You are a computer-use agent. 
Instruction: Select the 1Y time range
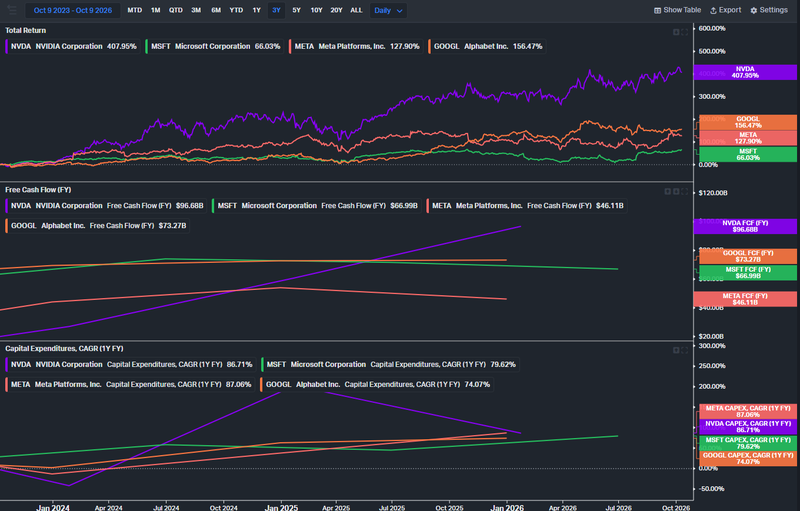[x=257, y=10]
